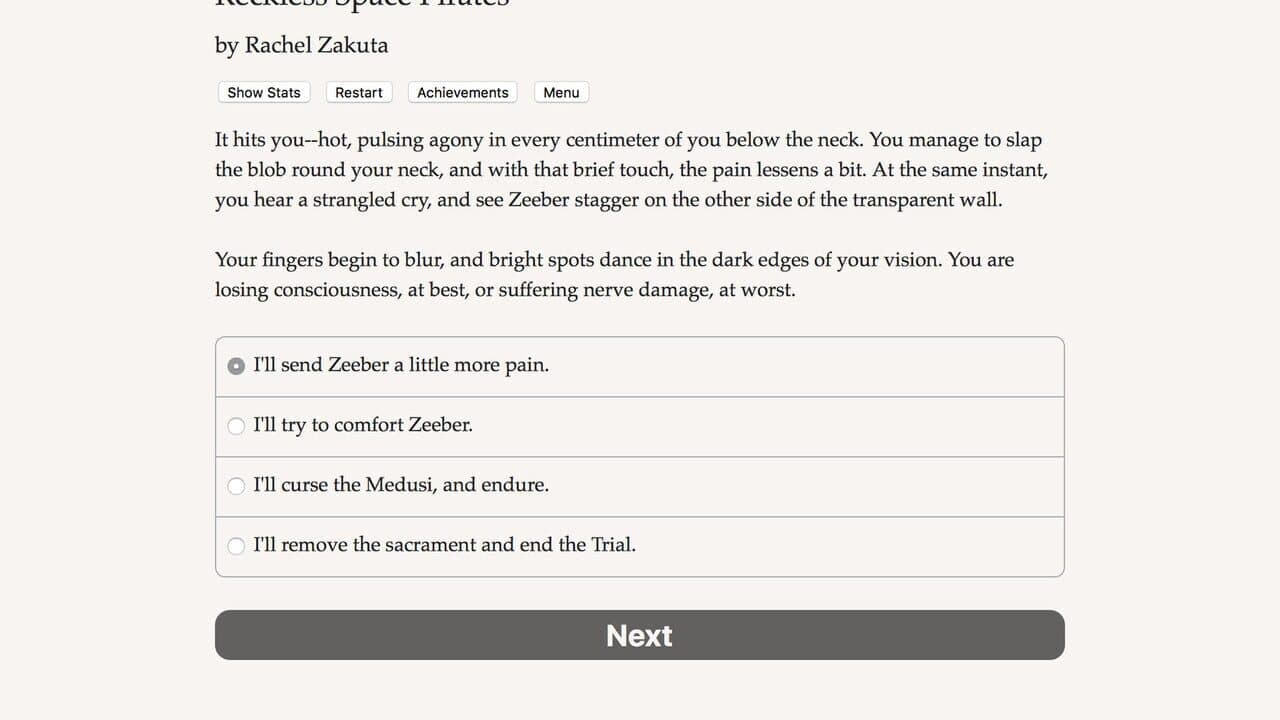Restart the game
Screen dimensions: 1280x720
(x=359, y=92)
